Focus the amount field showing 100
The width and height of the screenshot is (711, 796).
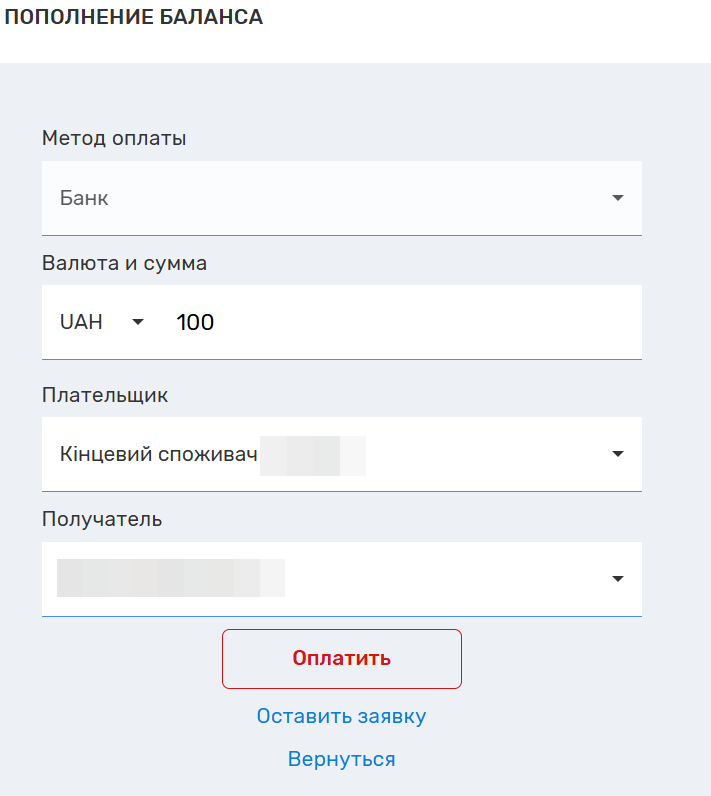click(195, 322)
